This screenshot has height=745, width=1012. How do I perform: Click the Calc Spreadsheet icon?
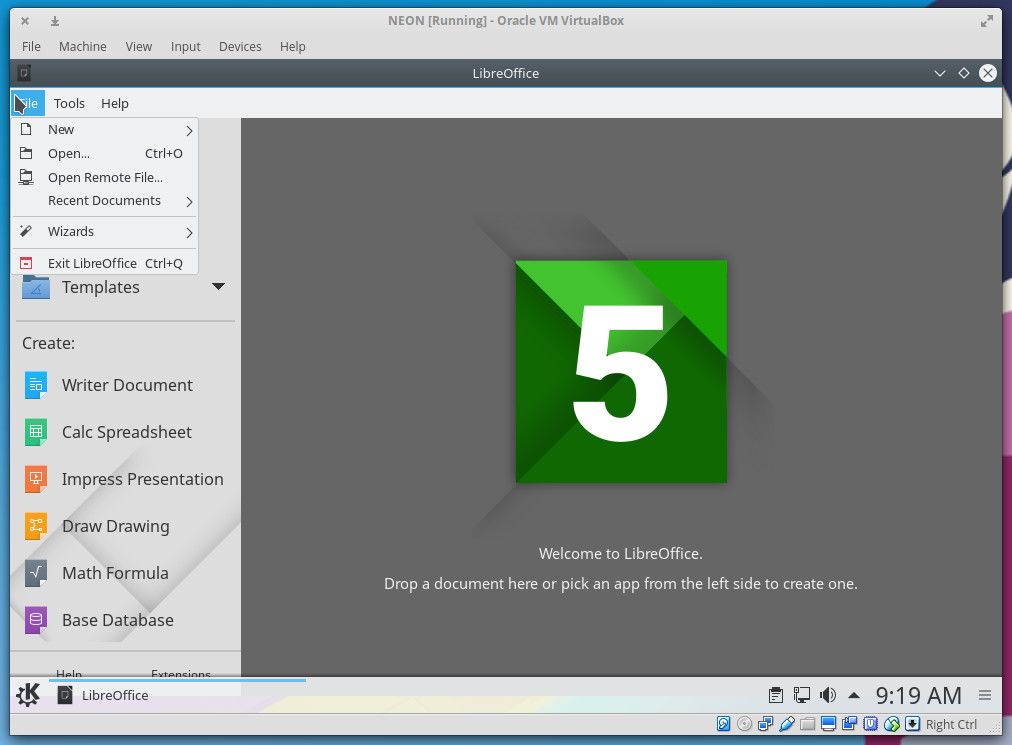click(36, 432)
